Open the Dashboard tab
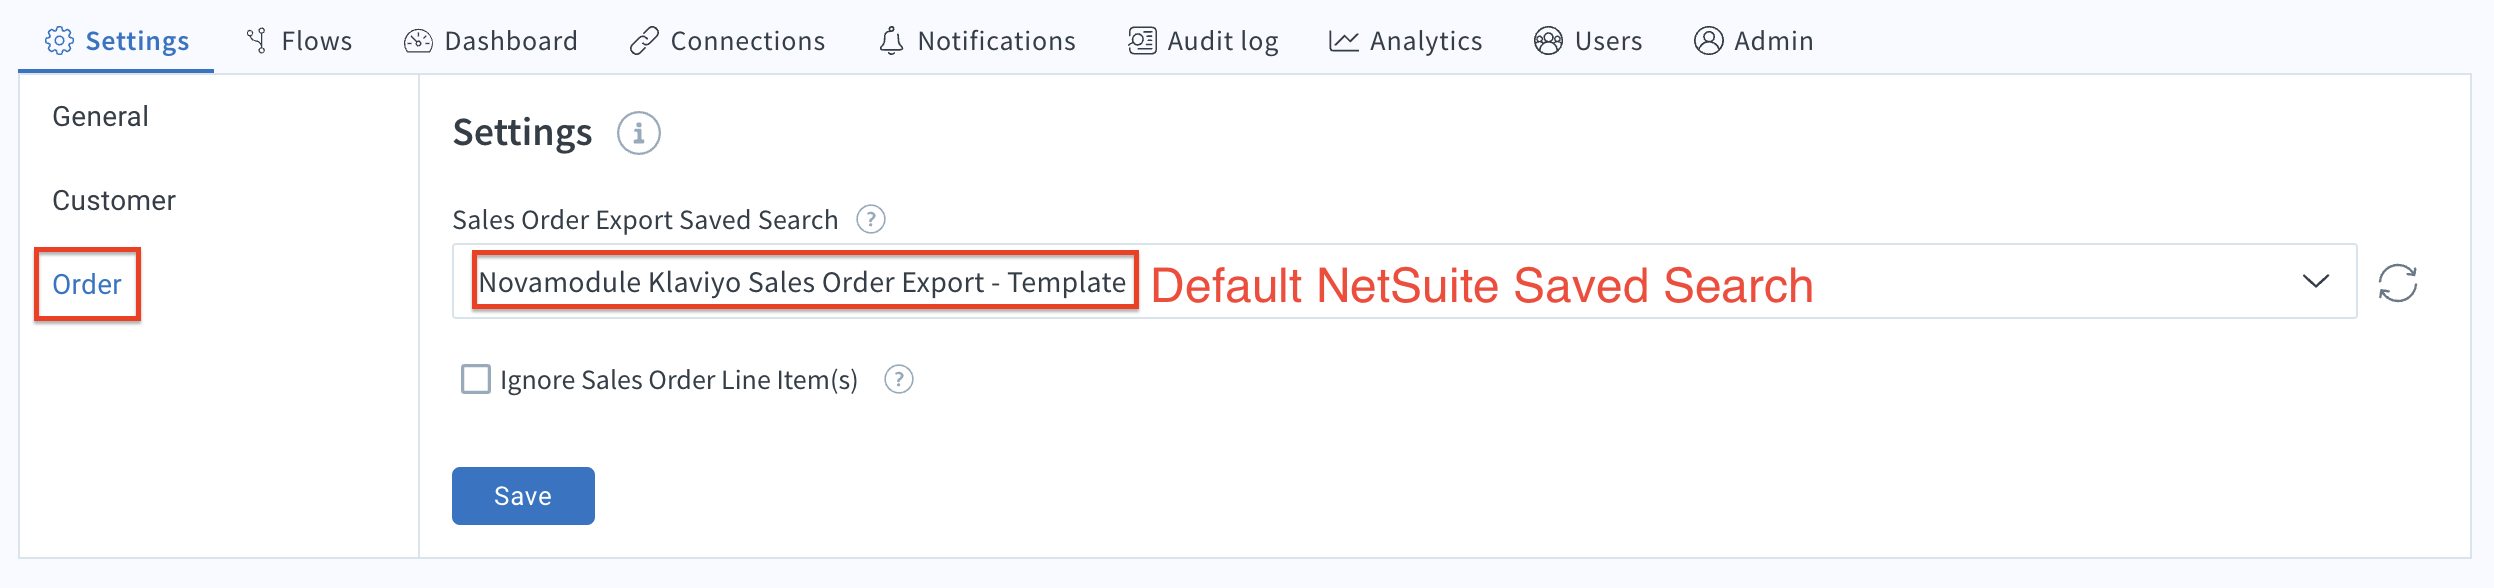The image size is (2494, 588). click(x=491, y=41)
